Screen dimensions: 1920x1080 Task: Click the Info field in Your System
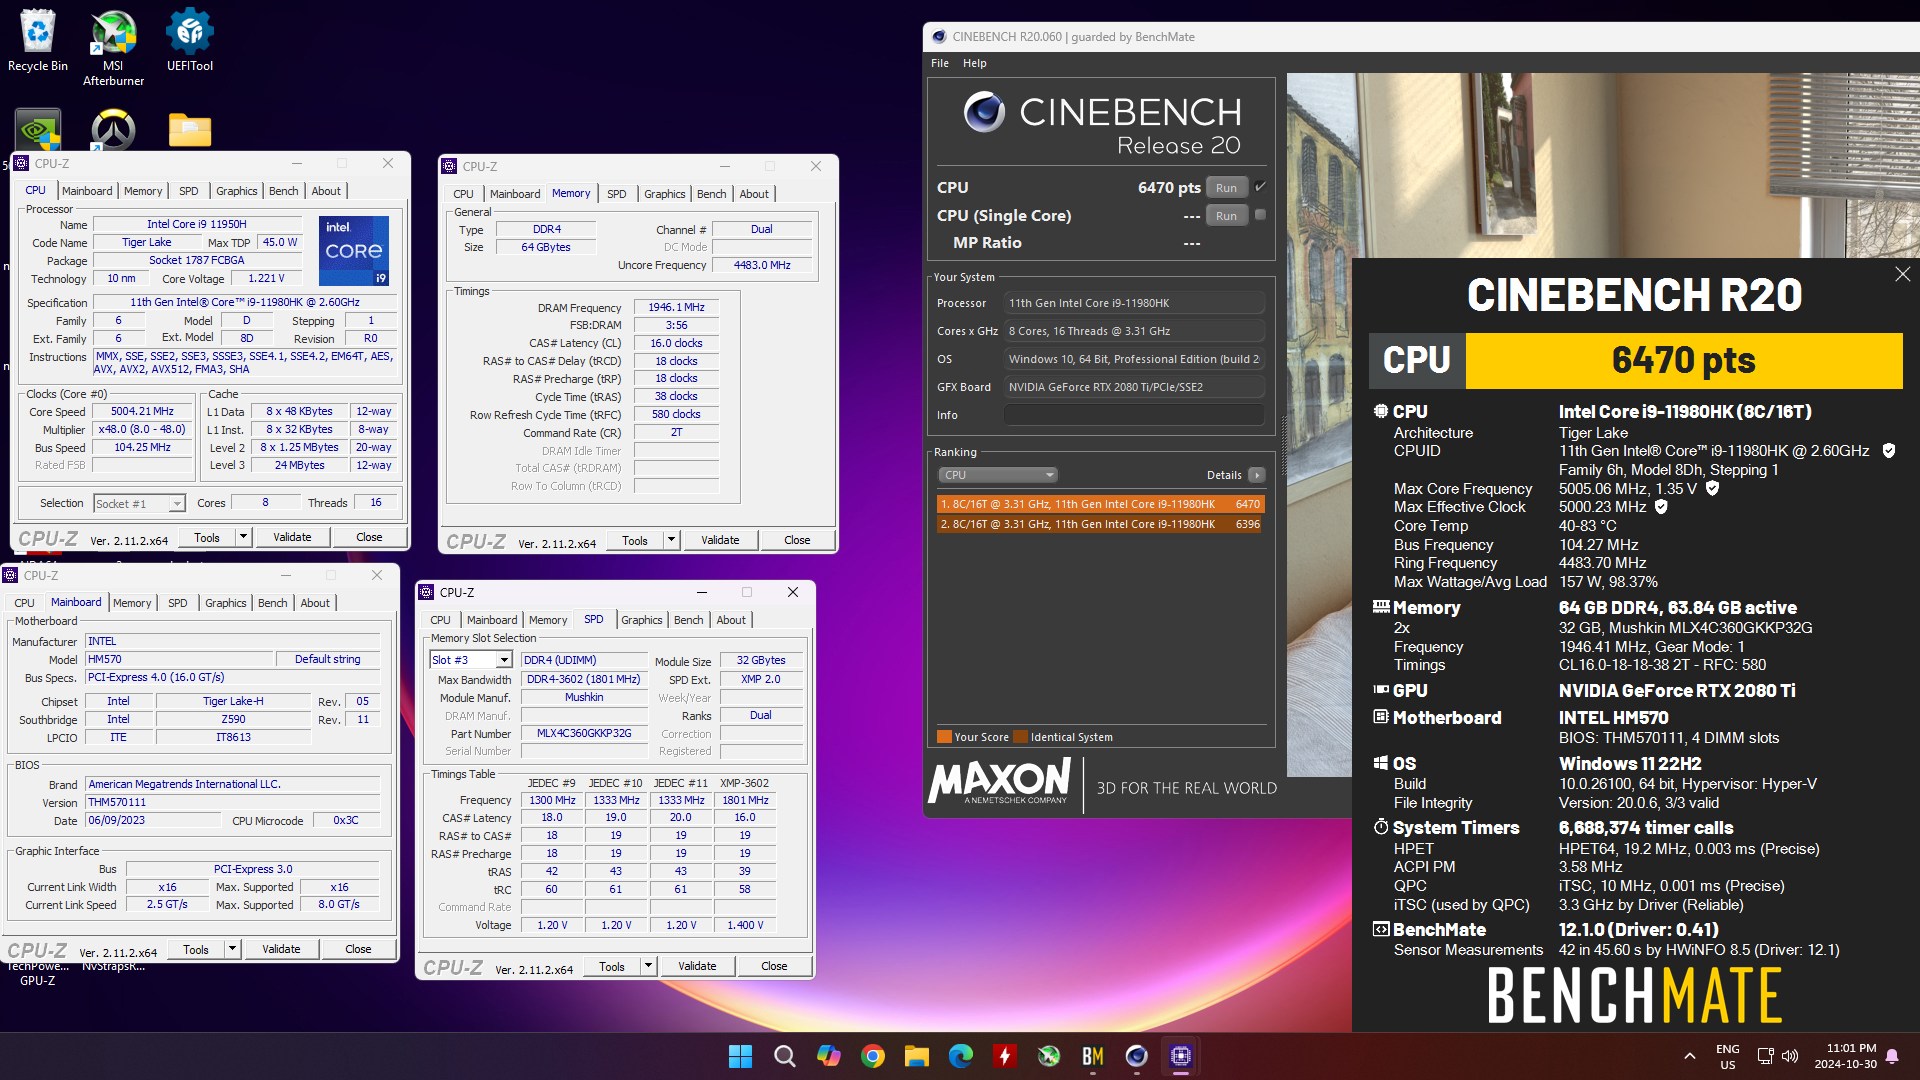pos(1134,415)
